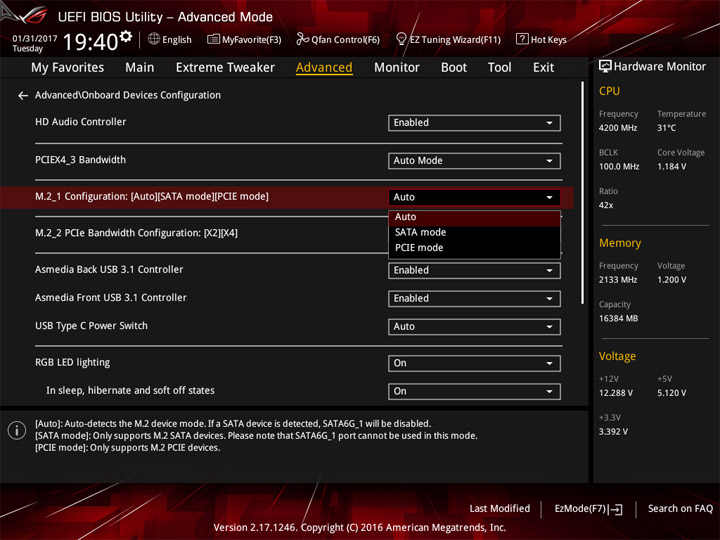
Task: Click CPU frequency value 4200 MHz
Action: [x=618, y=128]
